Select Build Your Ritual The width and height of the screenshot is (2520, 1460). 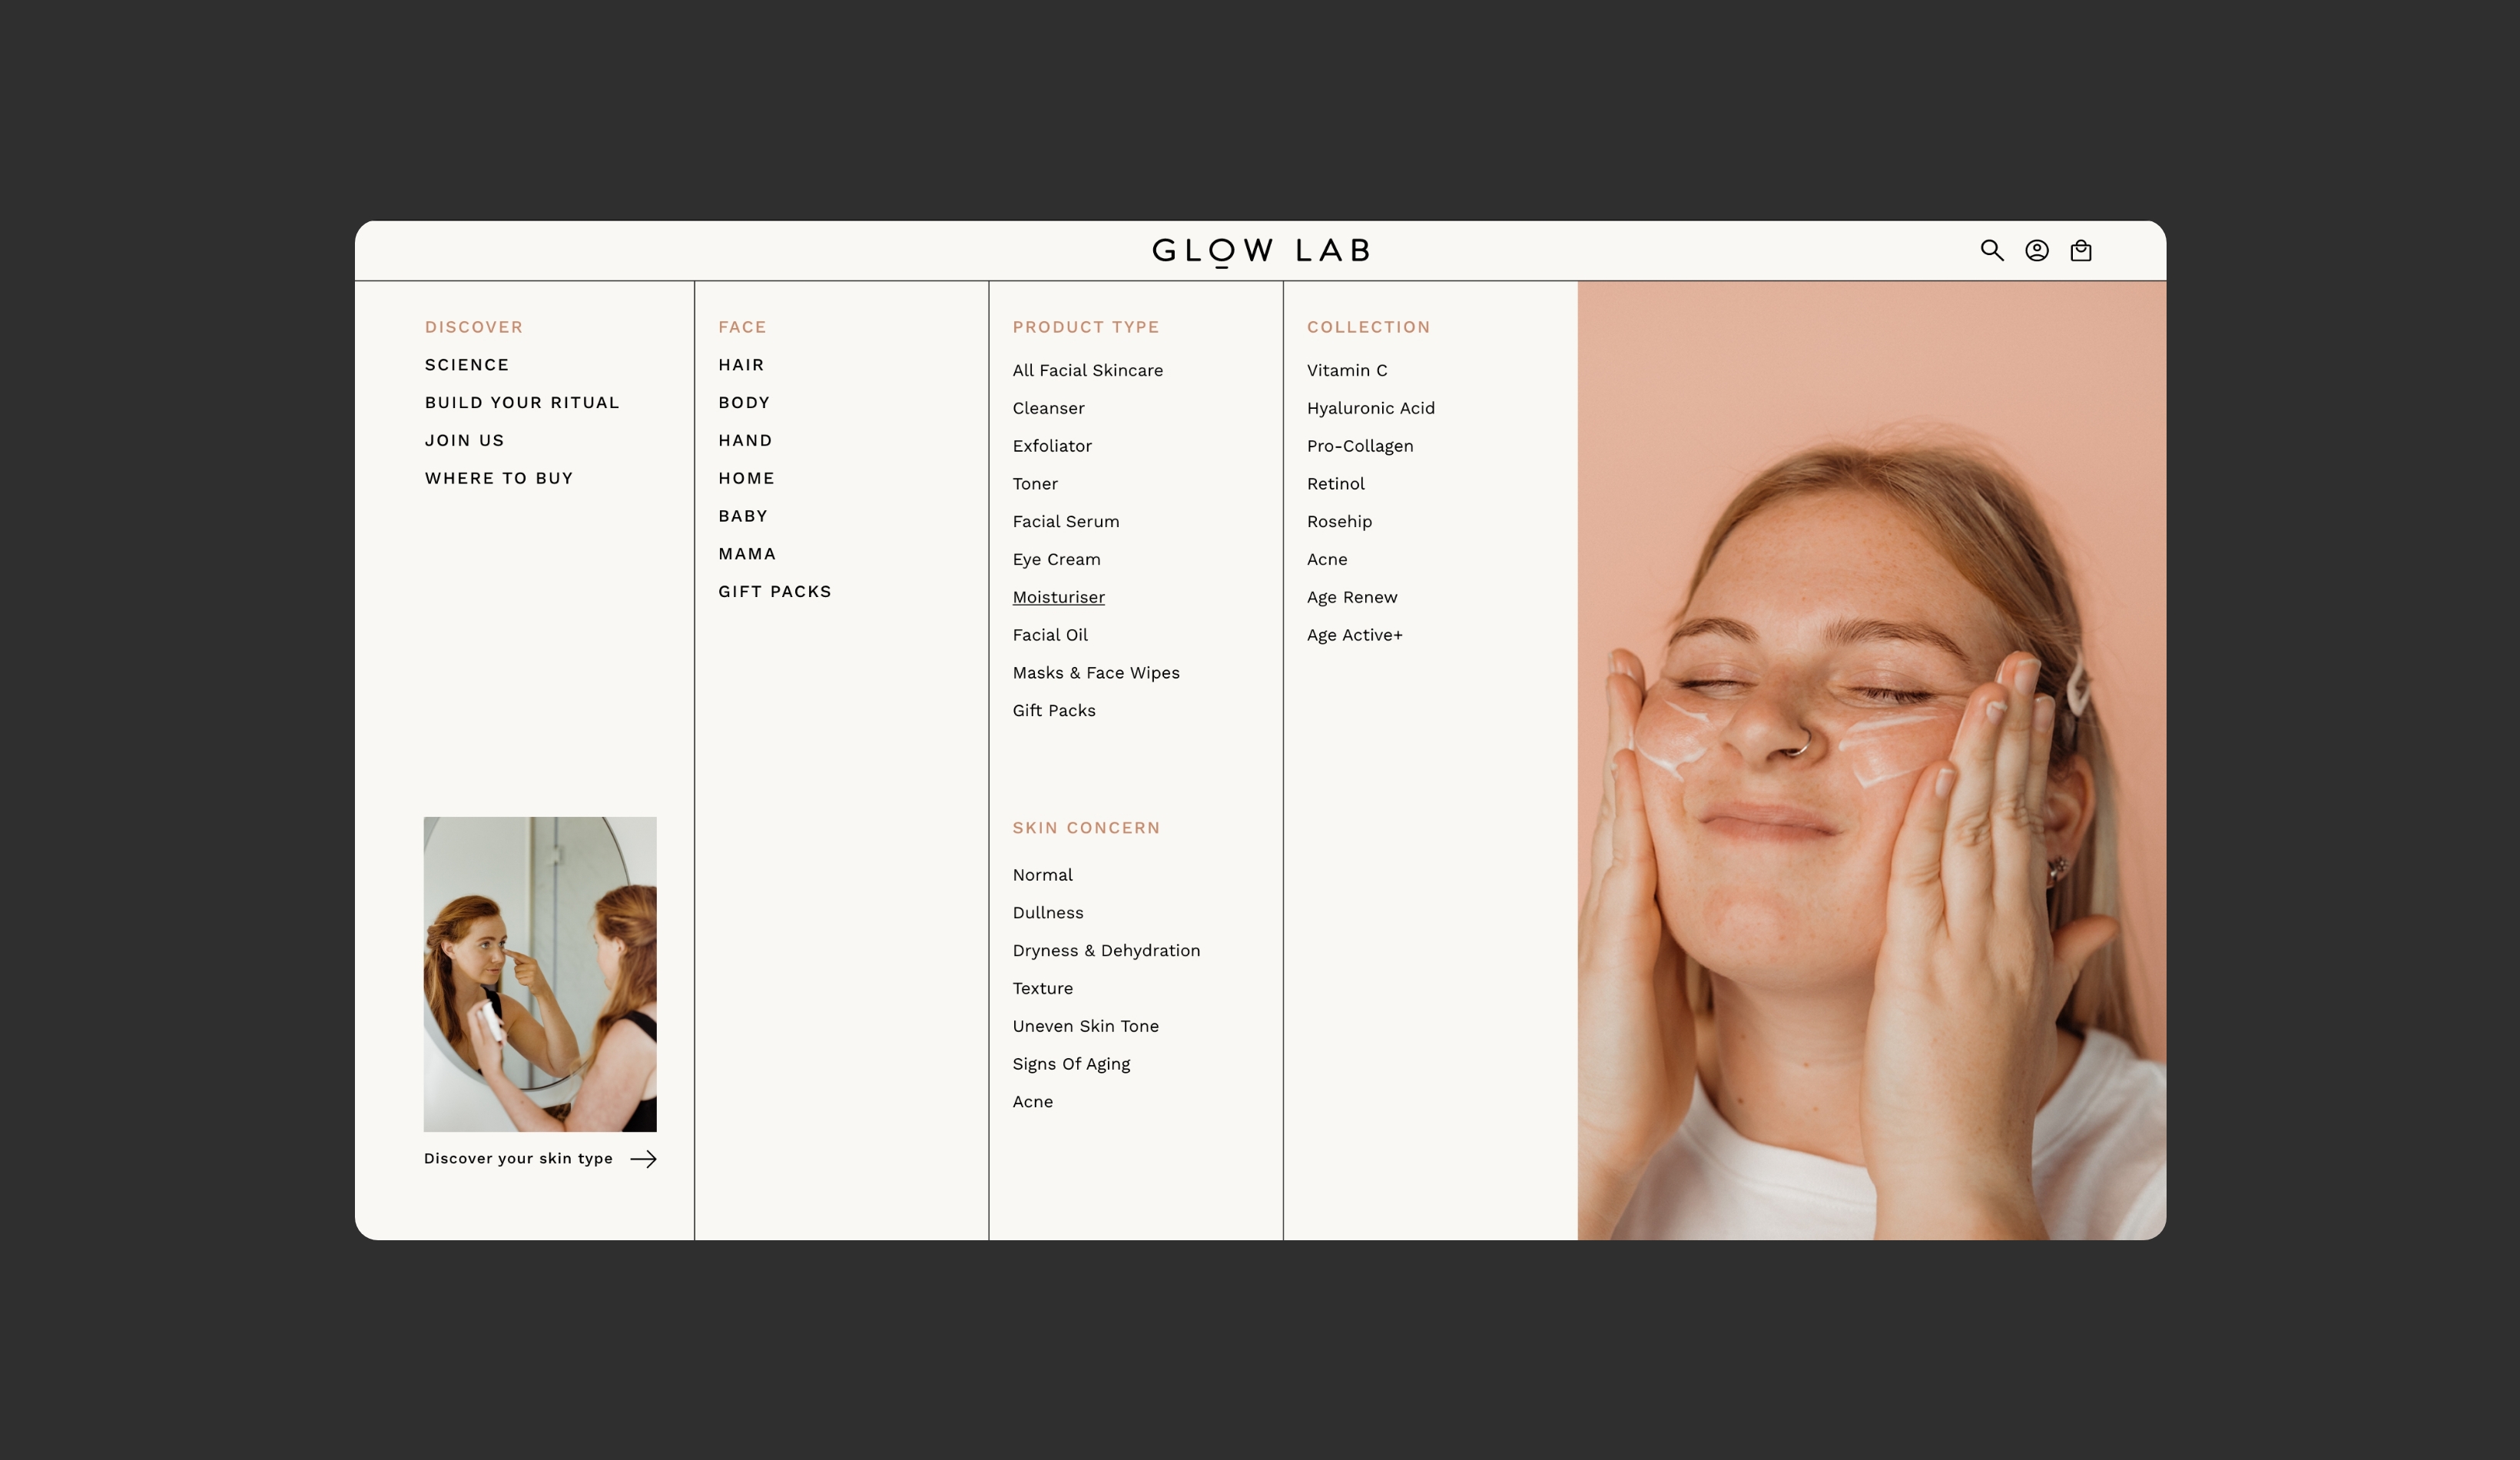tap(522, 403)
